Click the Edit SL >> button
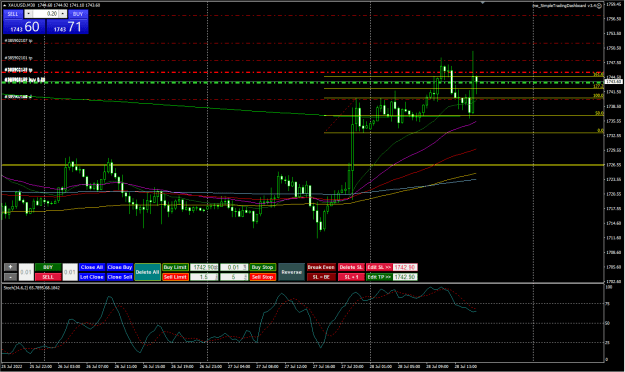The image size is (625, 372). tap(379, 267)
